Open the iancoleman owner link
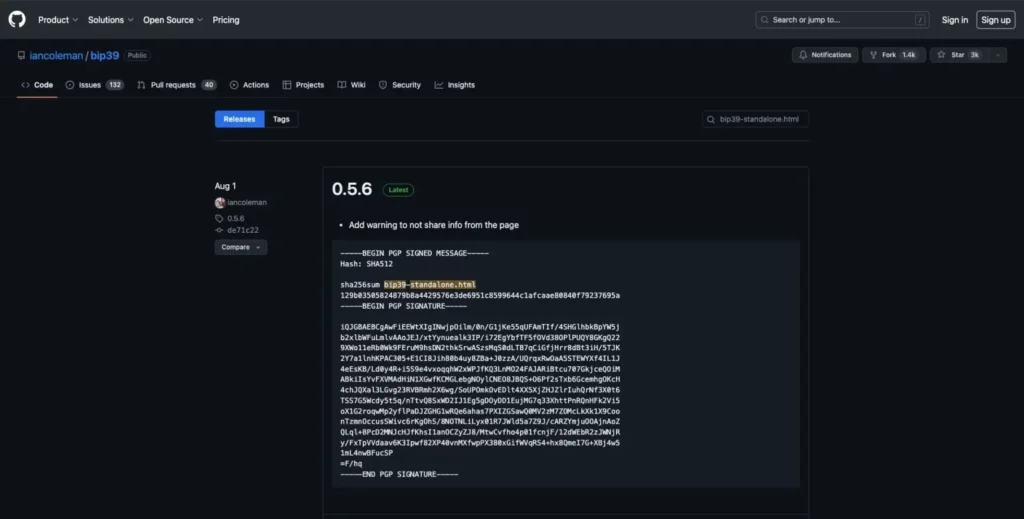The image size is (1024, 519). [56, 55]
